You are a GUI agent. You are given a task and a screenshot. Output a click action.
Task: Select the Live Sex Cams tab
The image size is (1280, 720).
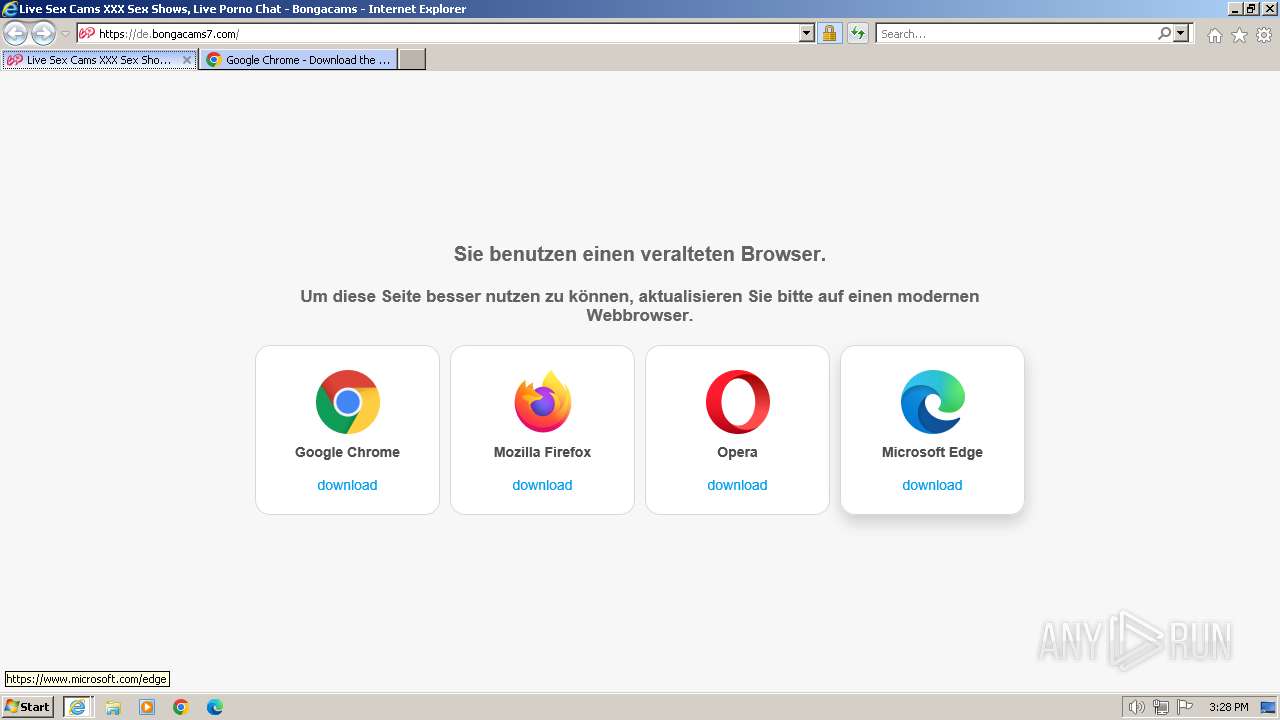click(98, 60)
